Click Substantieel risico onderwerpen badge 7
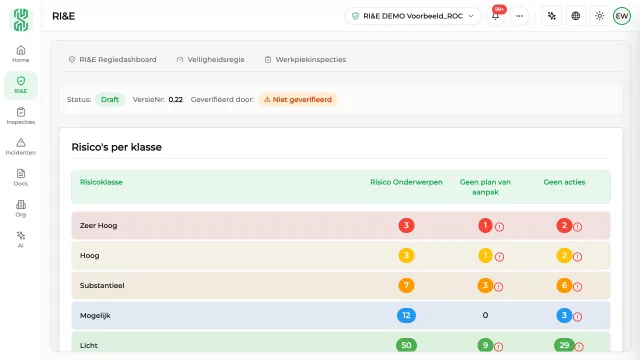Image resolution: width=640 pixels, height=360 pixels. click(406, 285)
